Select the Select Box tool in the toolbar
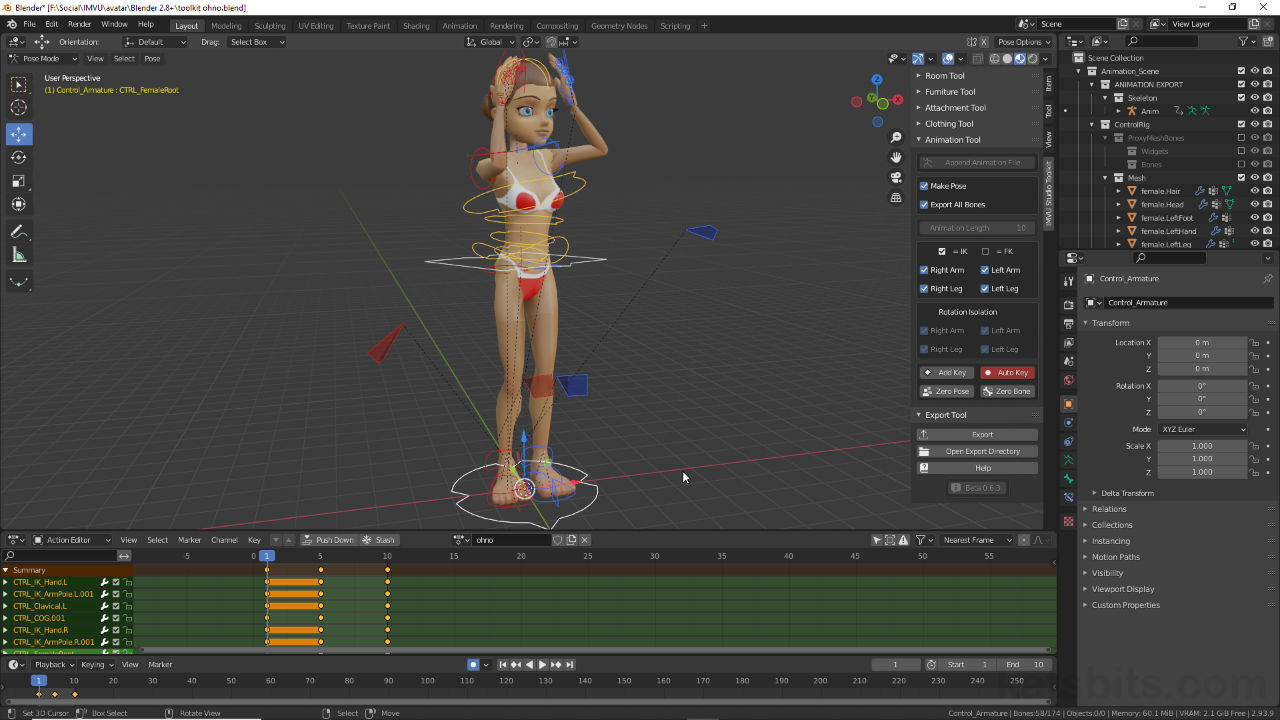This screenshot has height=720, width=1280. pyautogui.click(x=19, y=85)
